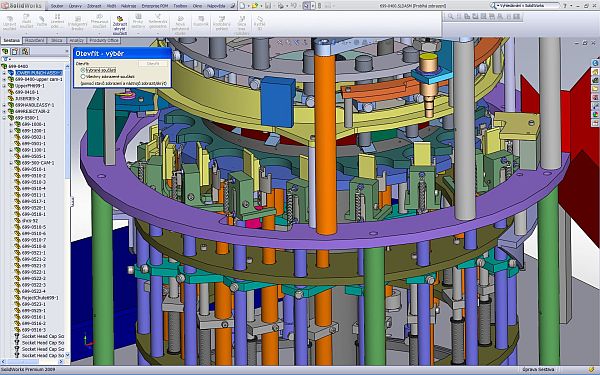Toggle the menu bar pushpin

click(x=233, y=6)
